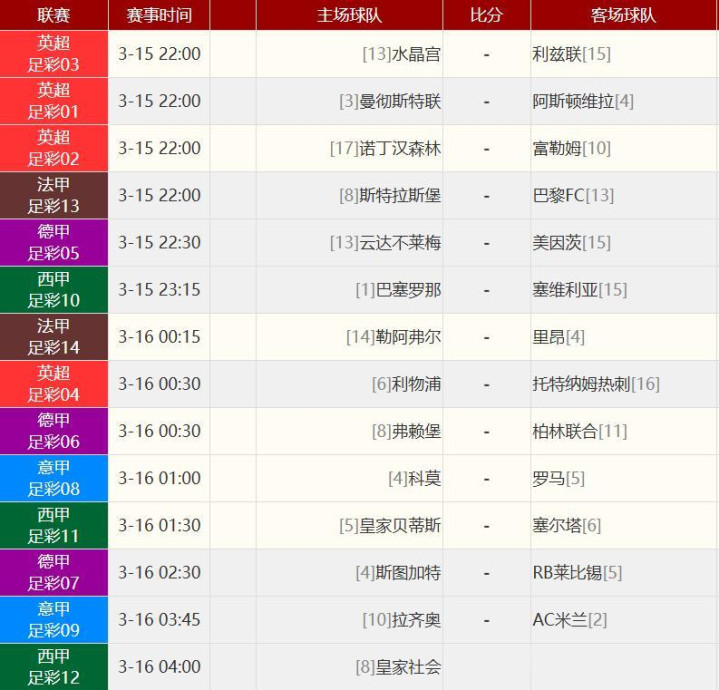This screenshot has width=719, height=690.
Task: Select the 英超 足彩02 league cell
Action: 54,148
